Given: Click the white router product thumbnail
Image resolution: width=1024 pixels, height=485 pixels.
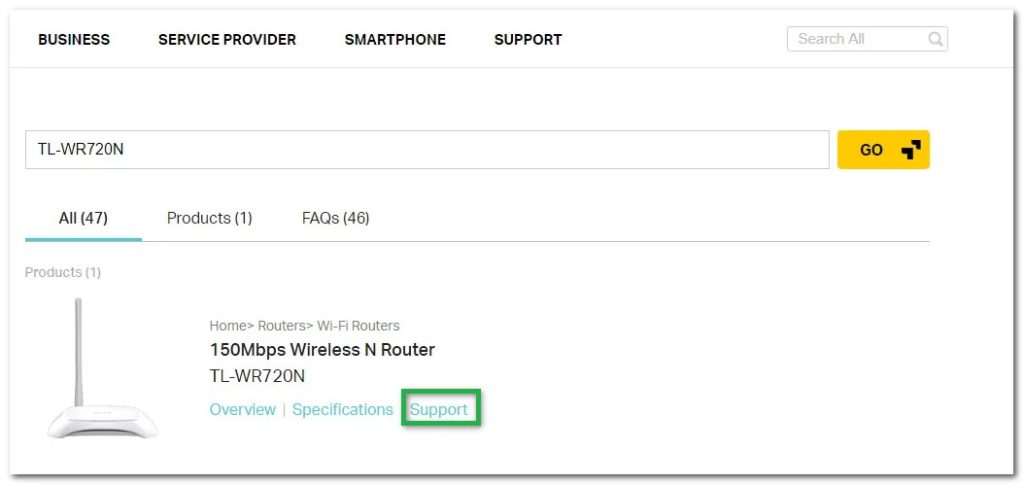Looking at the screenshot, I should pyautogui.click(x=99, y=370).
